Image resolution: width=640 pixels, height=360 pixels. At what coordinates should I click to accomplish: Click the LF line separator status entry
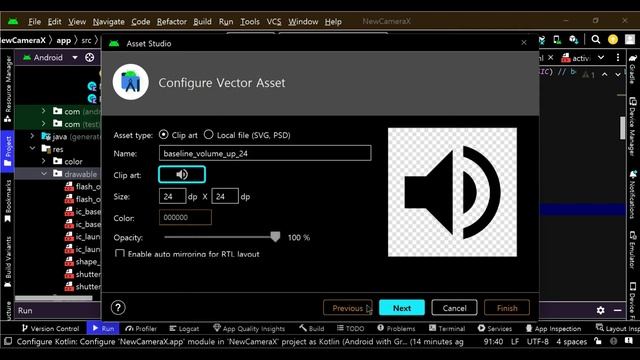pyautogui.click(x=515, y=341)
